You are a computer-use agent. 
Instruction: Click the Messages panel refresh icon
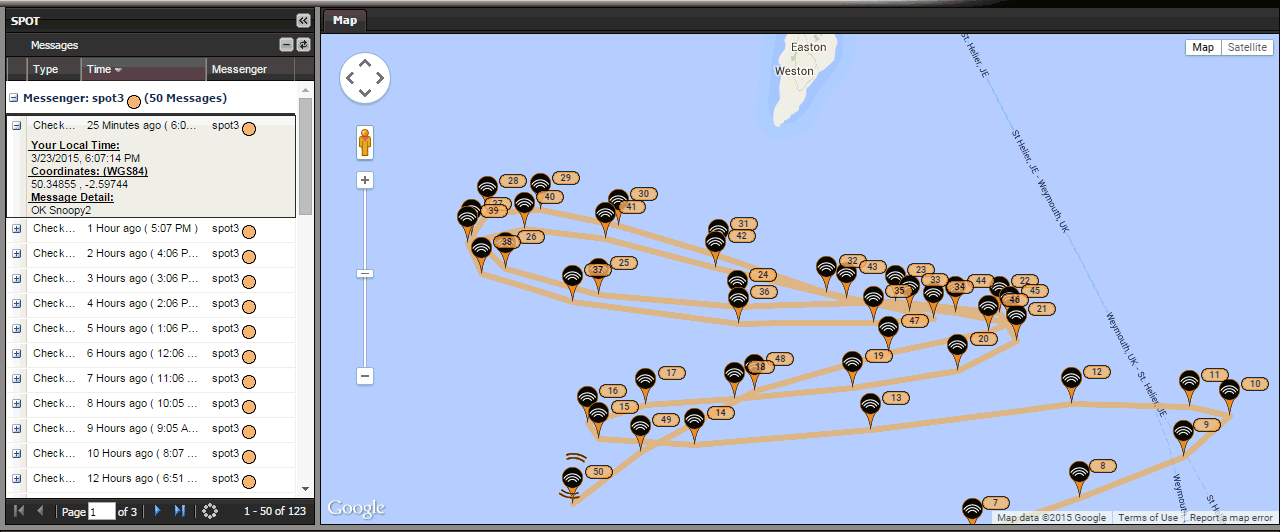[303, 45]
